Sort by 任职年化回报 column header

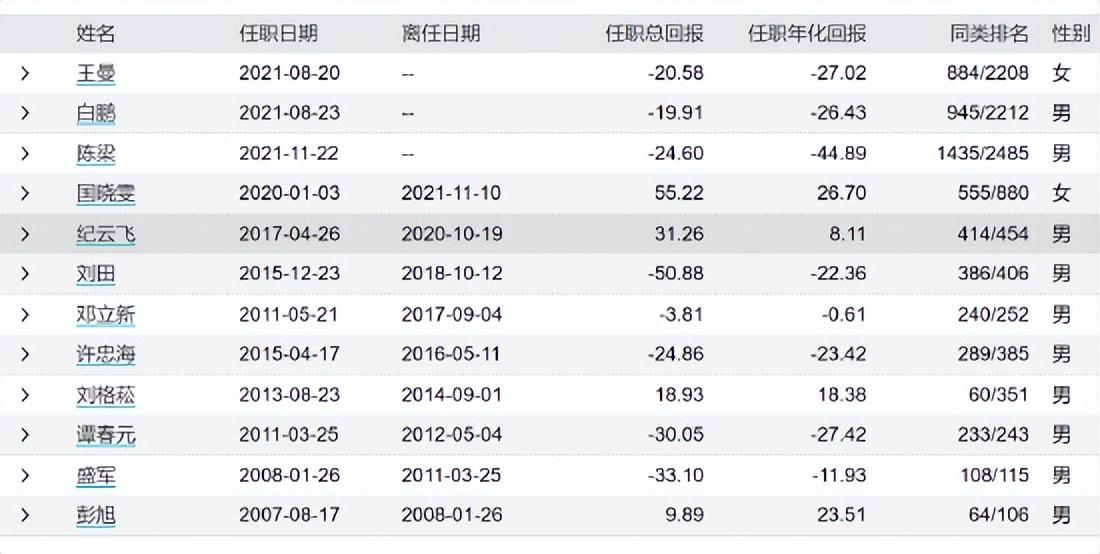coord(807,33)
